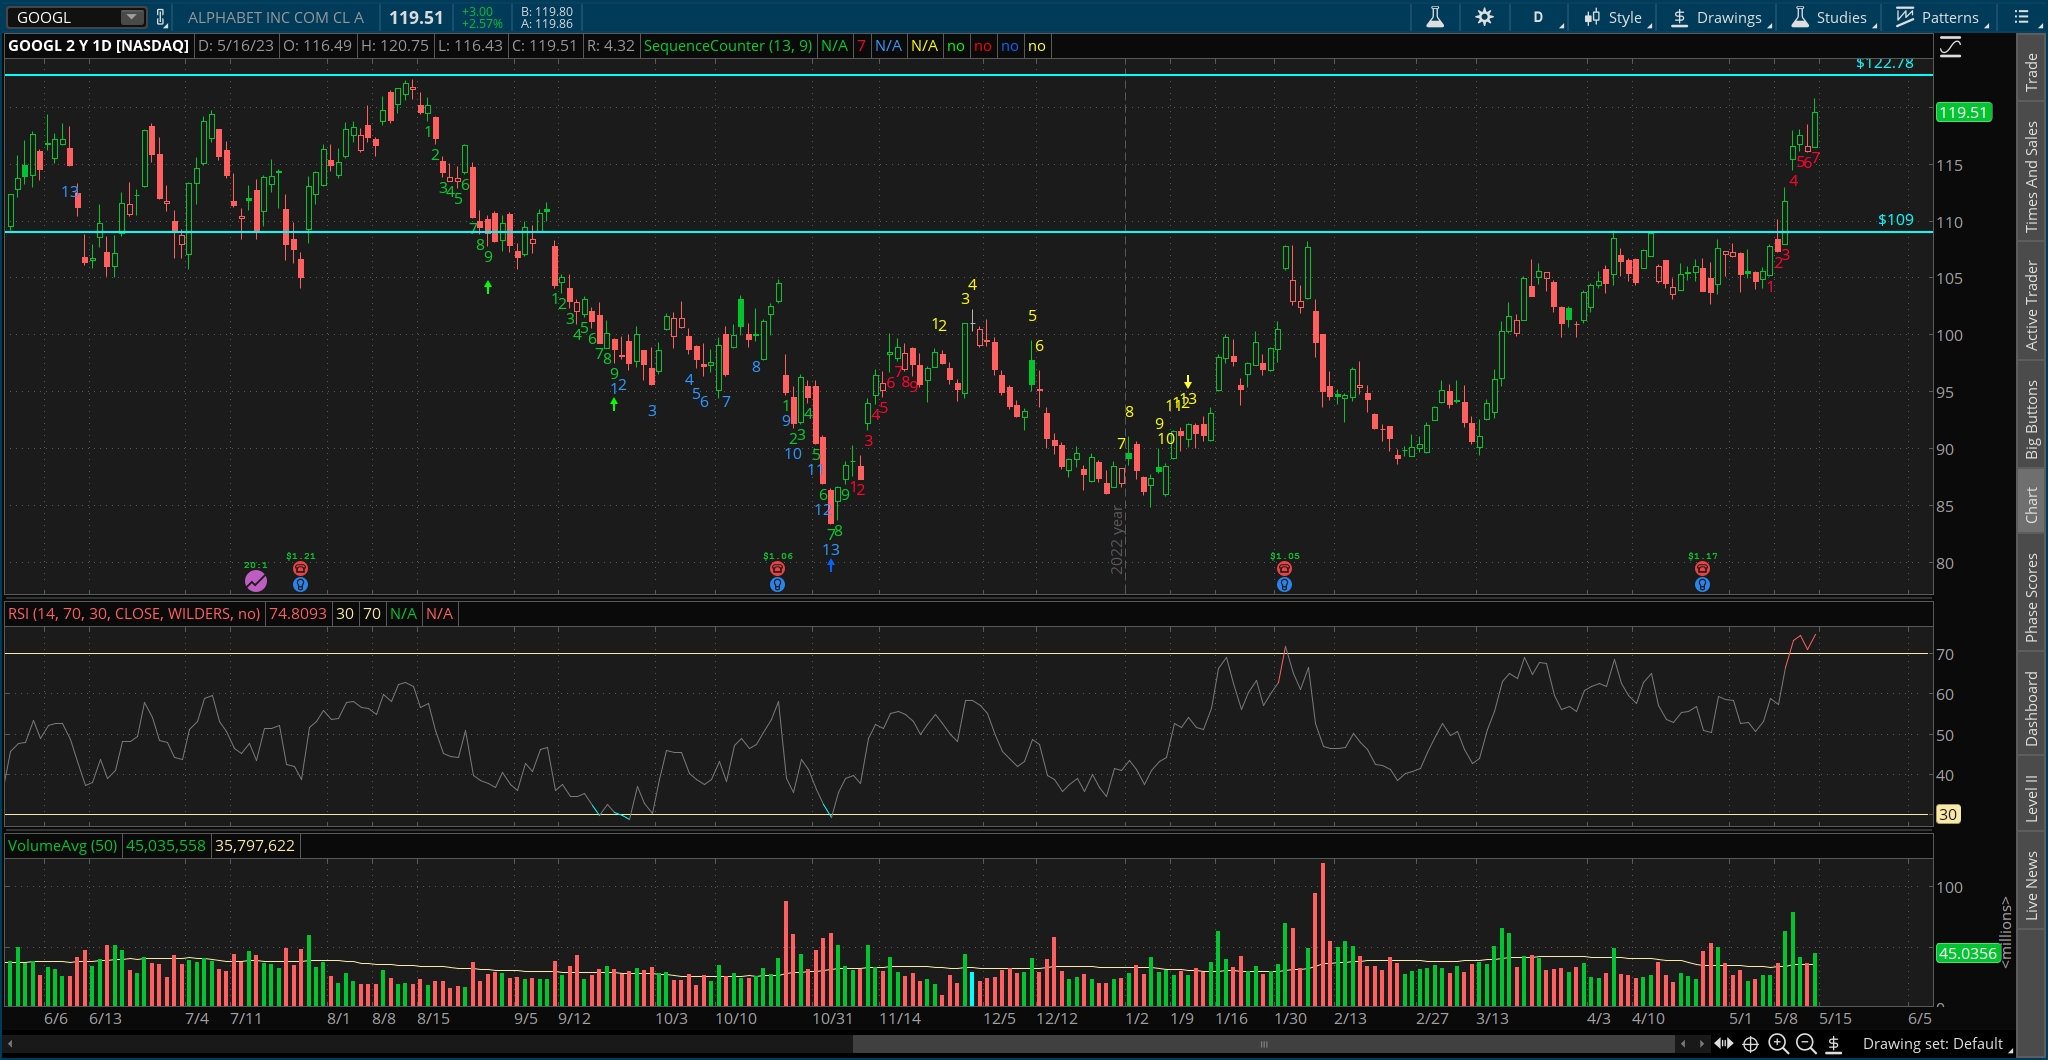Open the Patterns menu
This screenshot has width=2048, height=1060.
(1938, 17)
